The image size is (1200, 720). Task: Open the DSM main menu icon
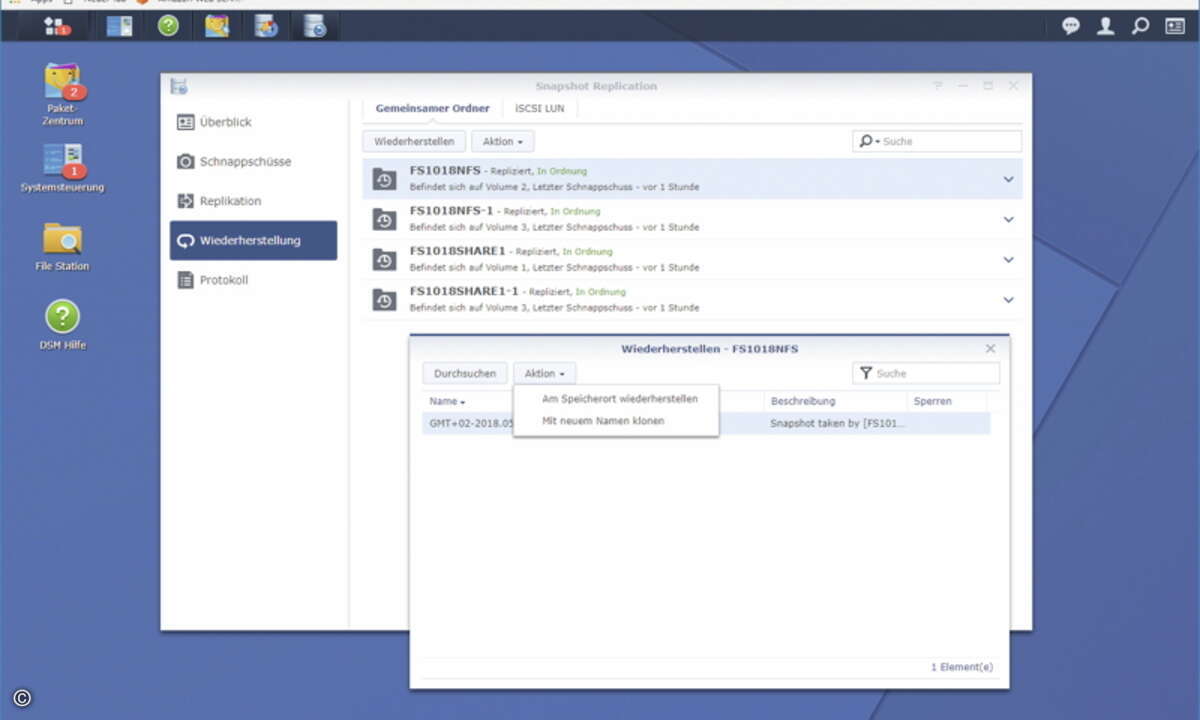coord(59,26)
